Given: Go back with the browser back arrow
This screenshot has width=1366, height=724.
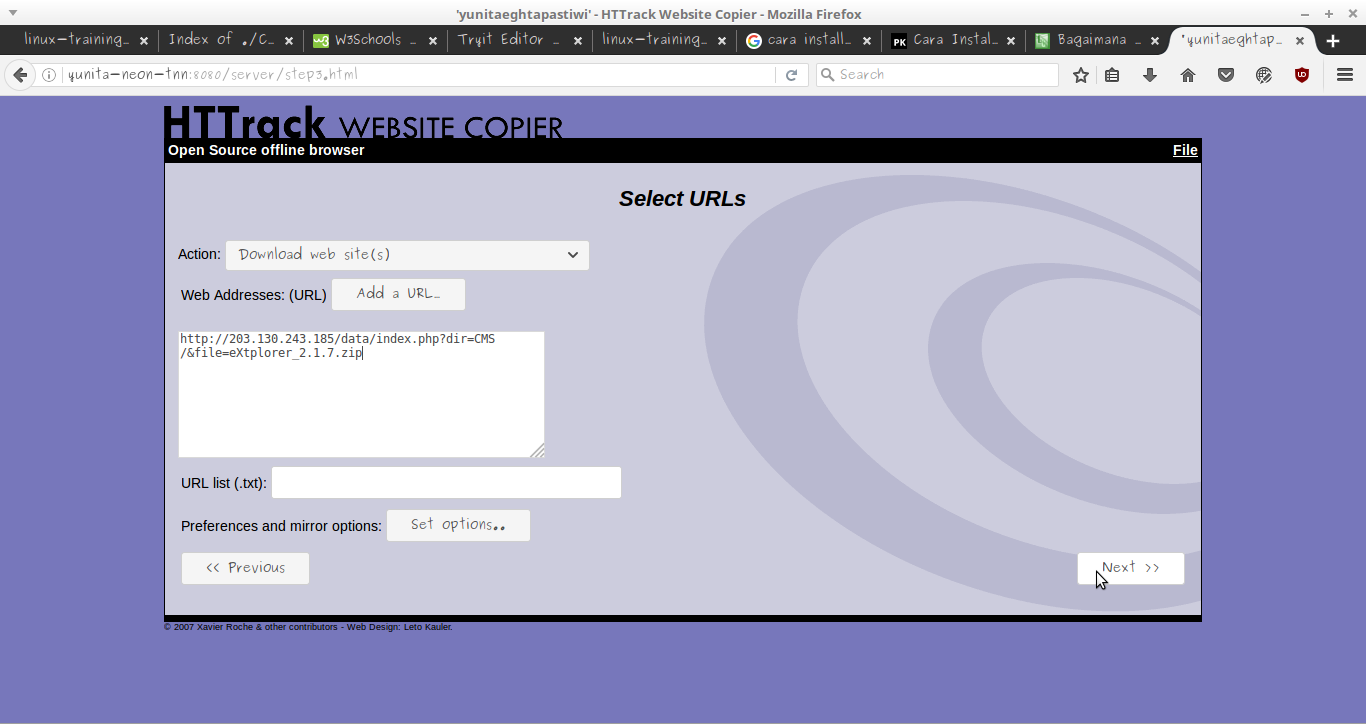Looking at the screenshot, I should (x=20, y=75).
